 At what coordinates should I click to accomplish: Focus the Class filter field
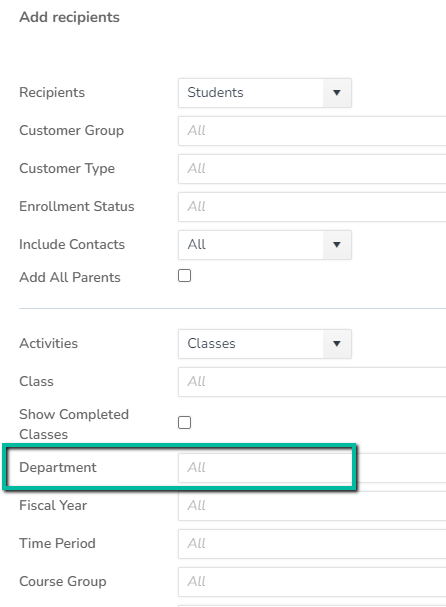(312, 382)
